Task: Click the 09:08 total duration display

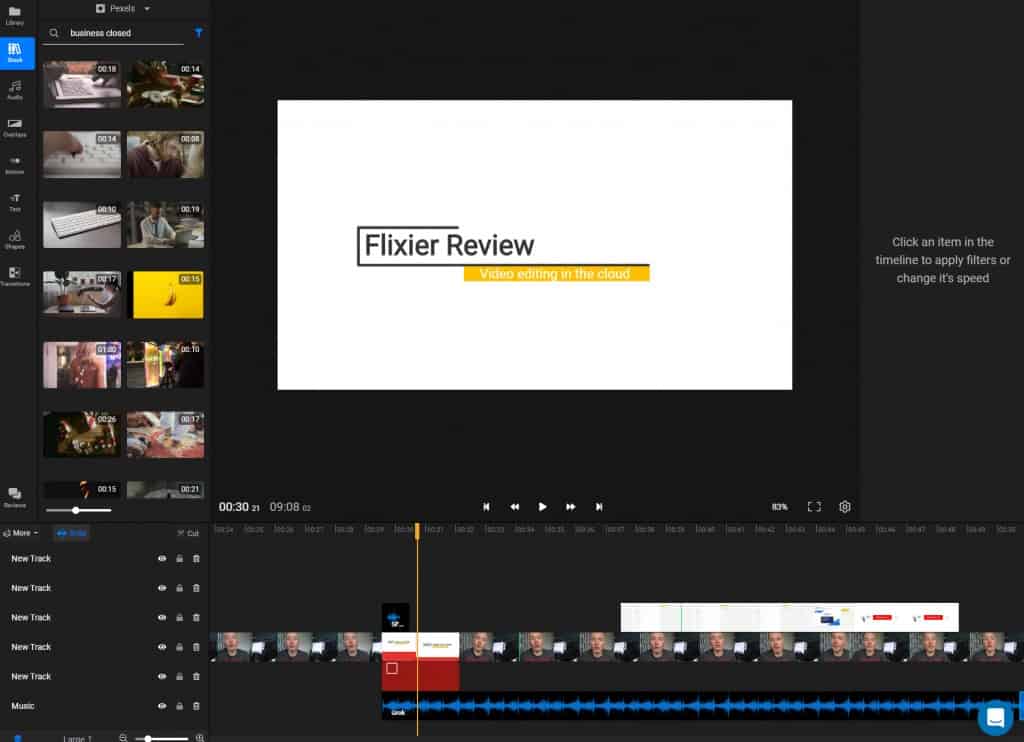Action: [290, 507]
